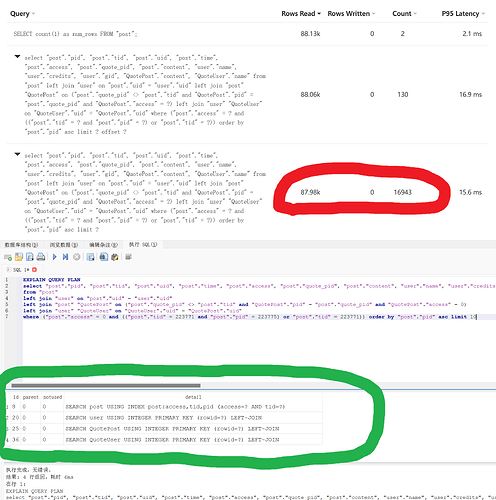
Task: Open the P95 Latency column sort dropdown
Action: tap(483, 14)
